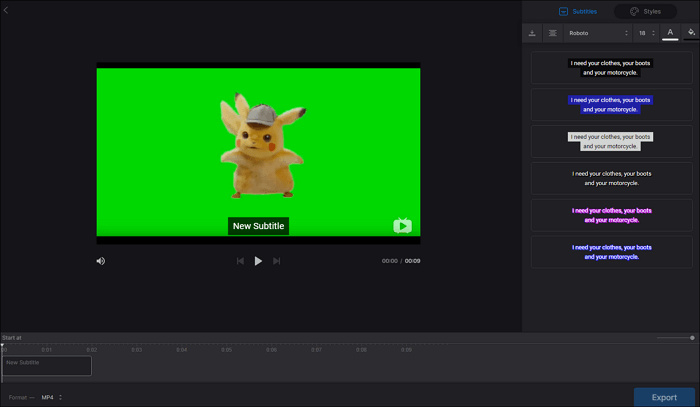Image resolution: width=700 pixels, height=407 pixels.
Task: Click the subtitle vertical position icon
Action: 532,33
